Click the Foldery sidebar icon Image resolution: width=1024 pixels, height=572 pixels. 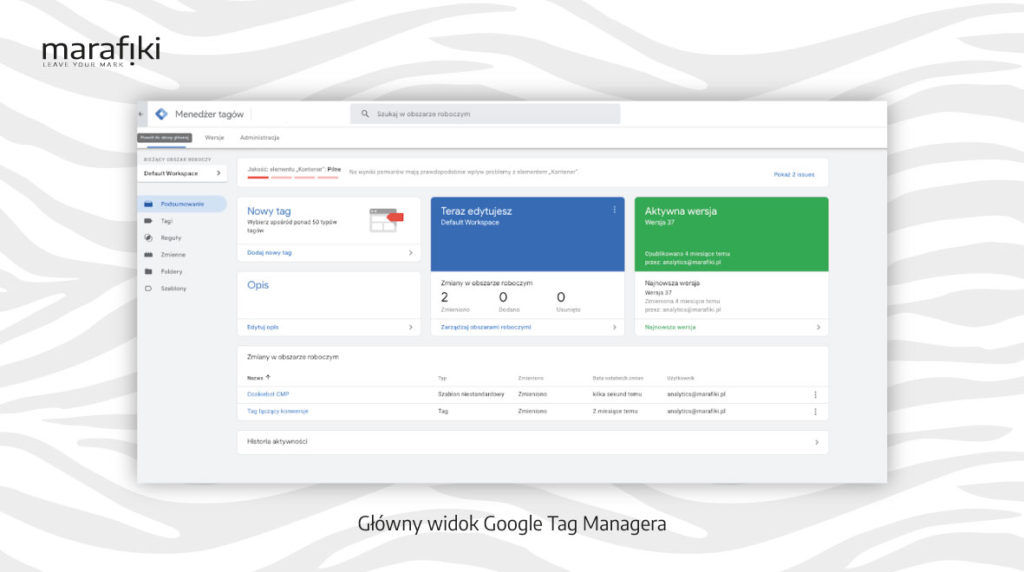click(148, 272)
